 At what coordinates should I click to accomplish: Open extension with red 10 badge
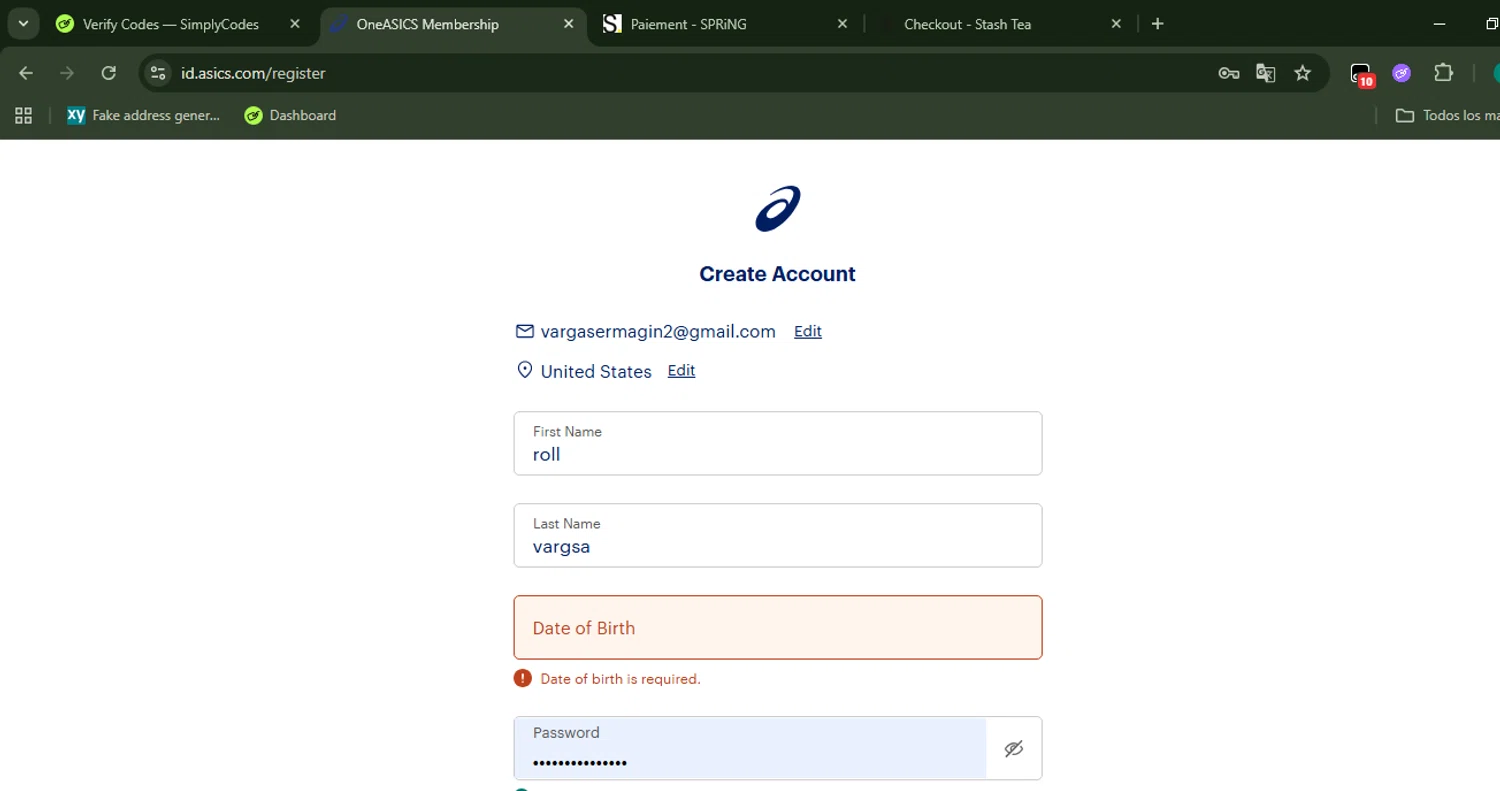click(x=1362, y=74)
